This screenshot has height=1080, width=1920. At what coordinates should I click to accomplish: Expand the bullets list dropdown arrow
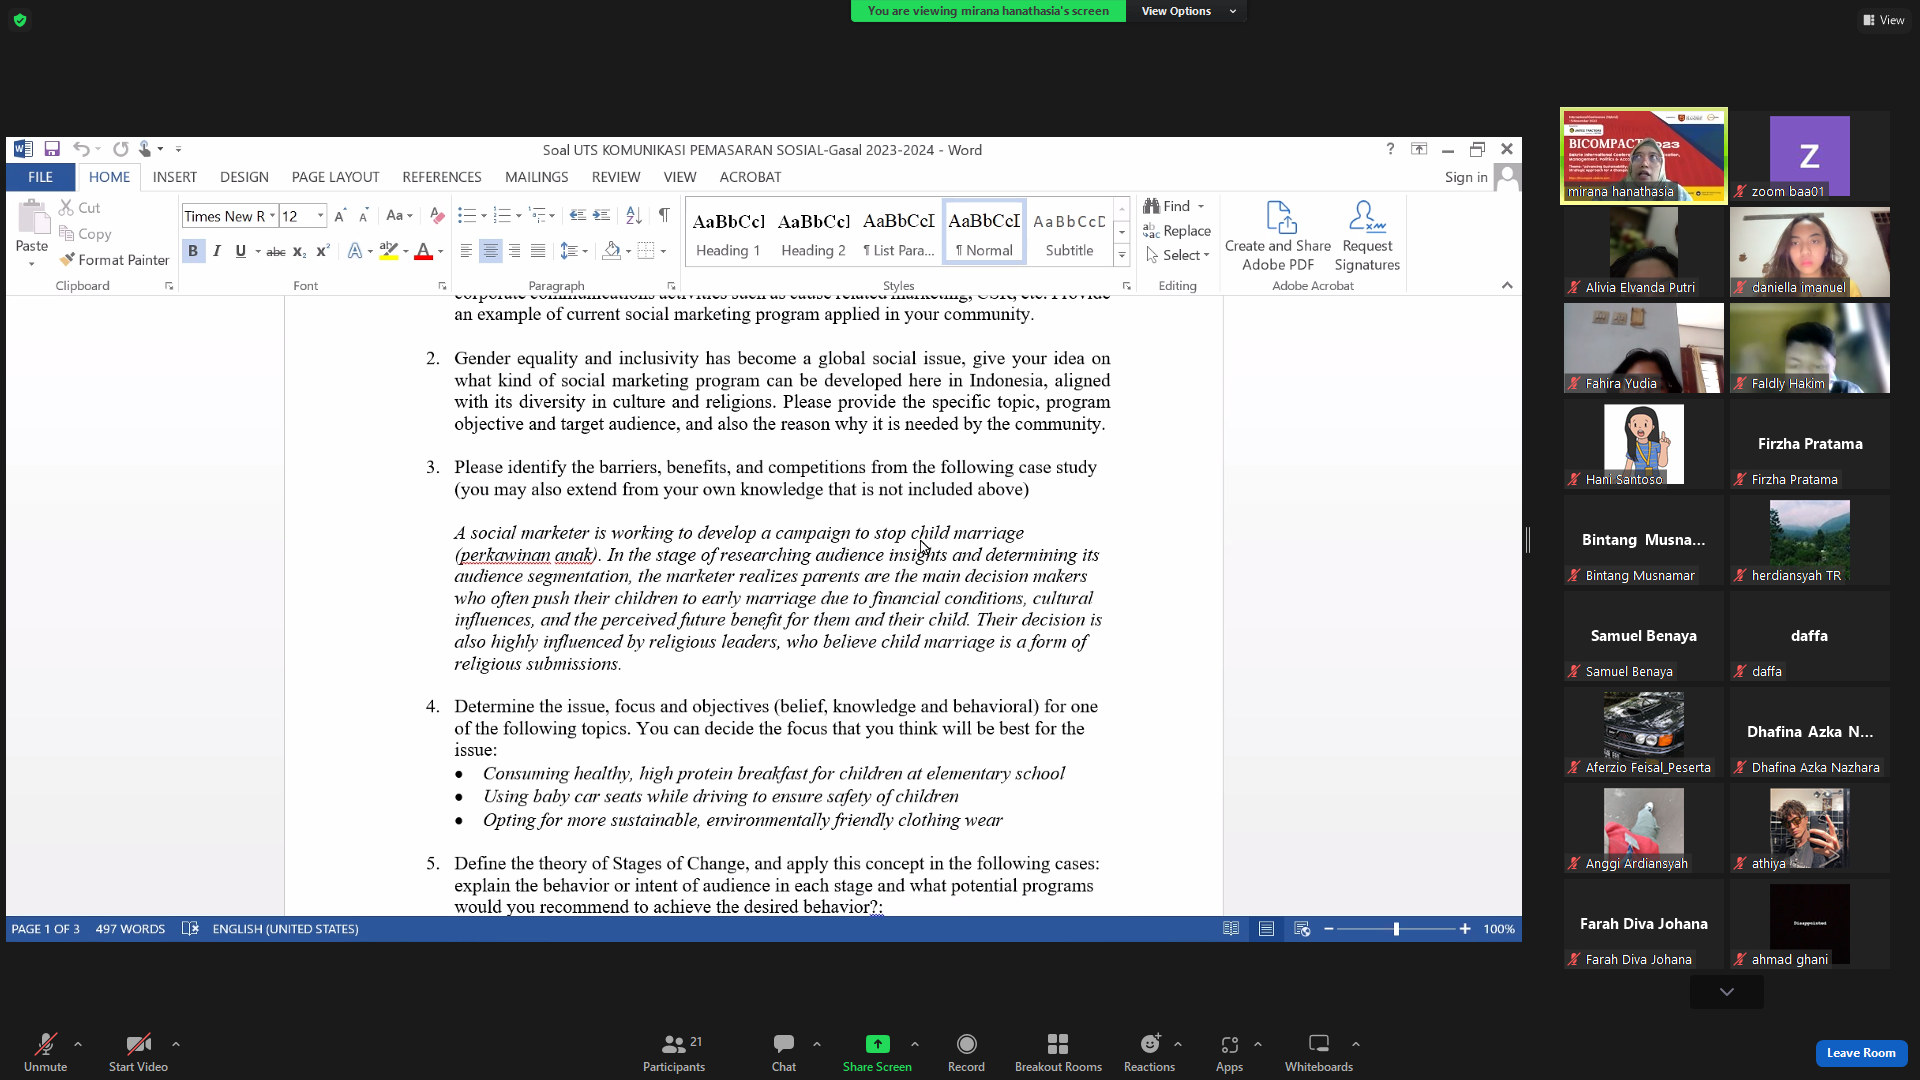(484, 216)
